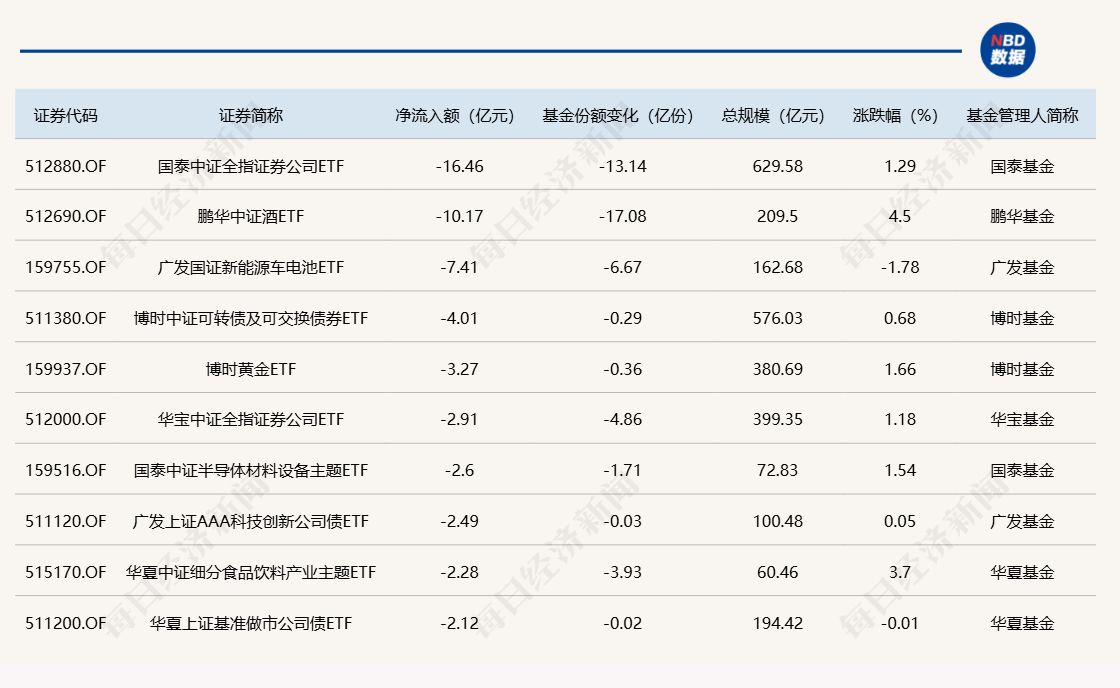The height and width of the screenshot is (688, 1120).
Task: Click the 总规模（亿元） column header
Action: pos(774,116)
